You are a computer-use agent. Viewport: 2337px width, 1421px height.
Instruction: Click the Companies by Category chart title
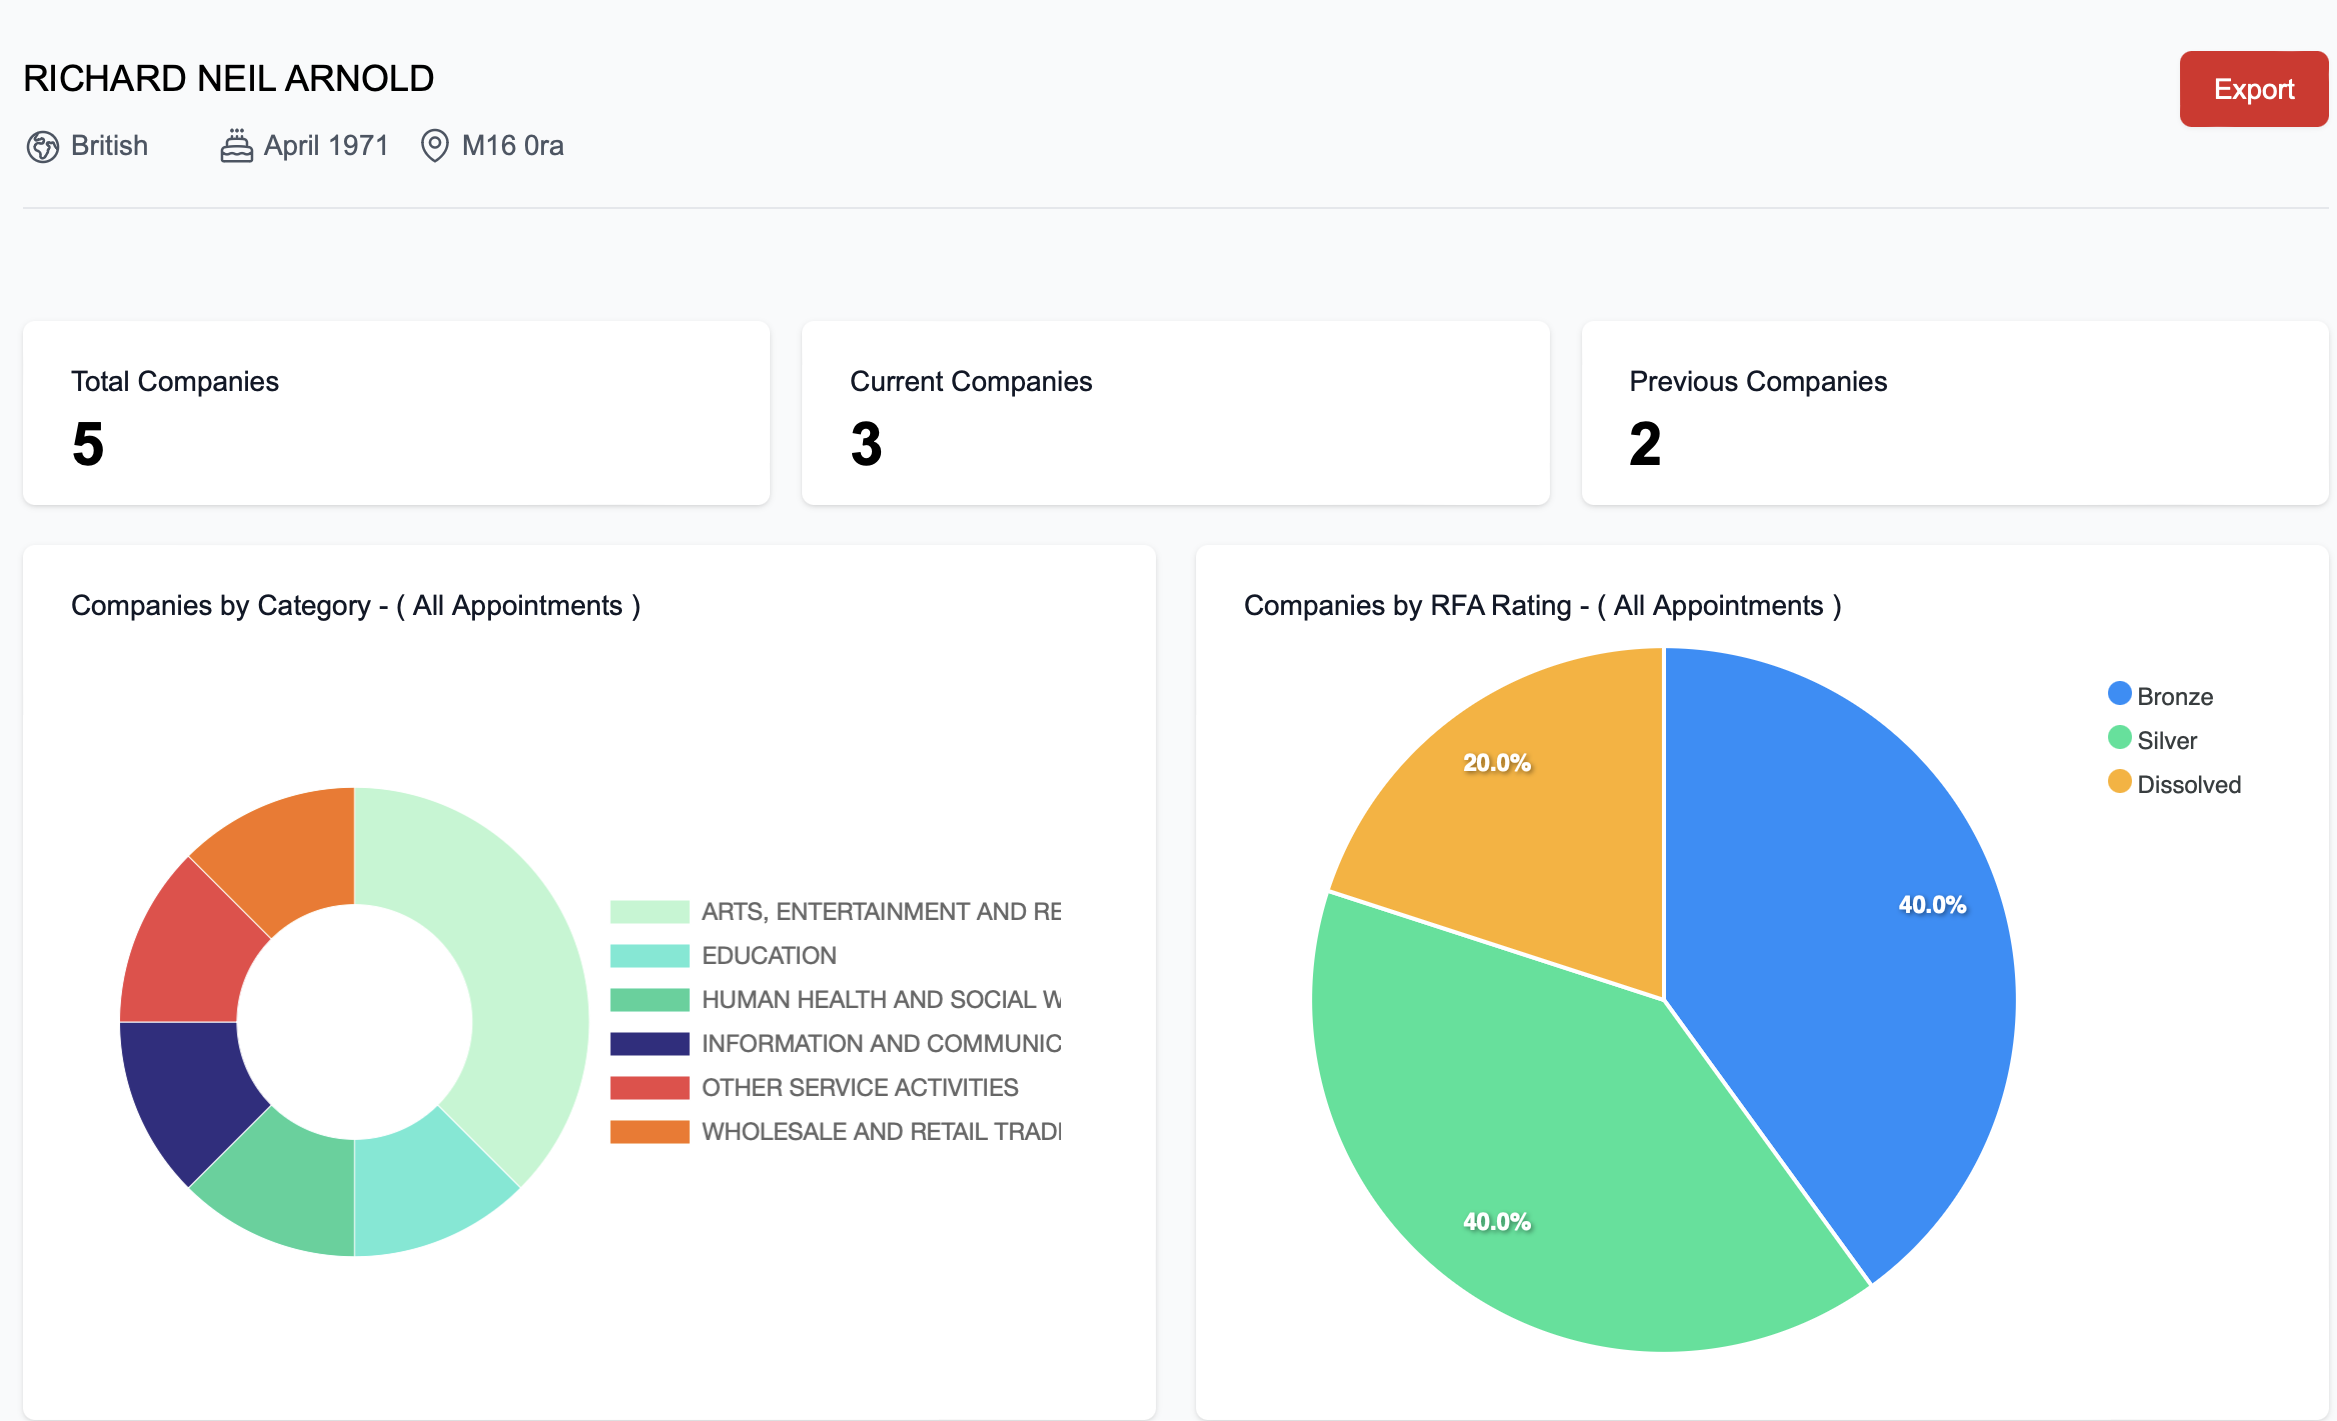[x=356, y=605]
